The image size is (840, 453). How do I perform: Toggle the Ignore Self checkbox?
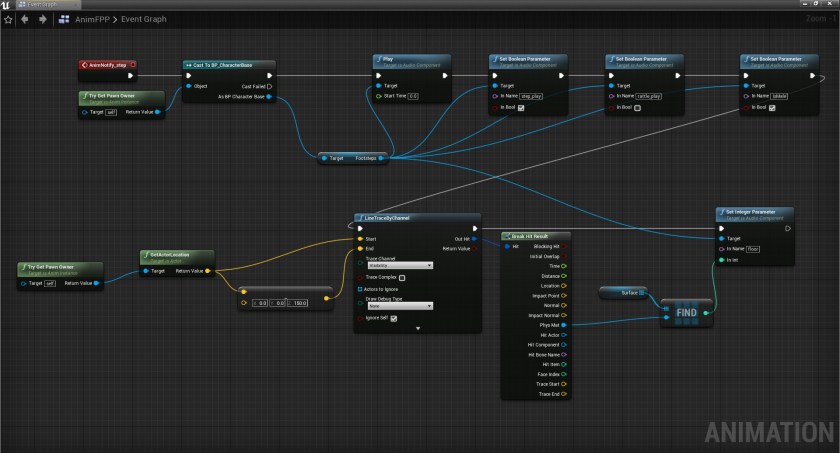(393, 319)
